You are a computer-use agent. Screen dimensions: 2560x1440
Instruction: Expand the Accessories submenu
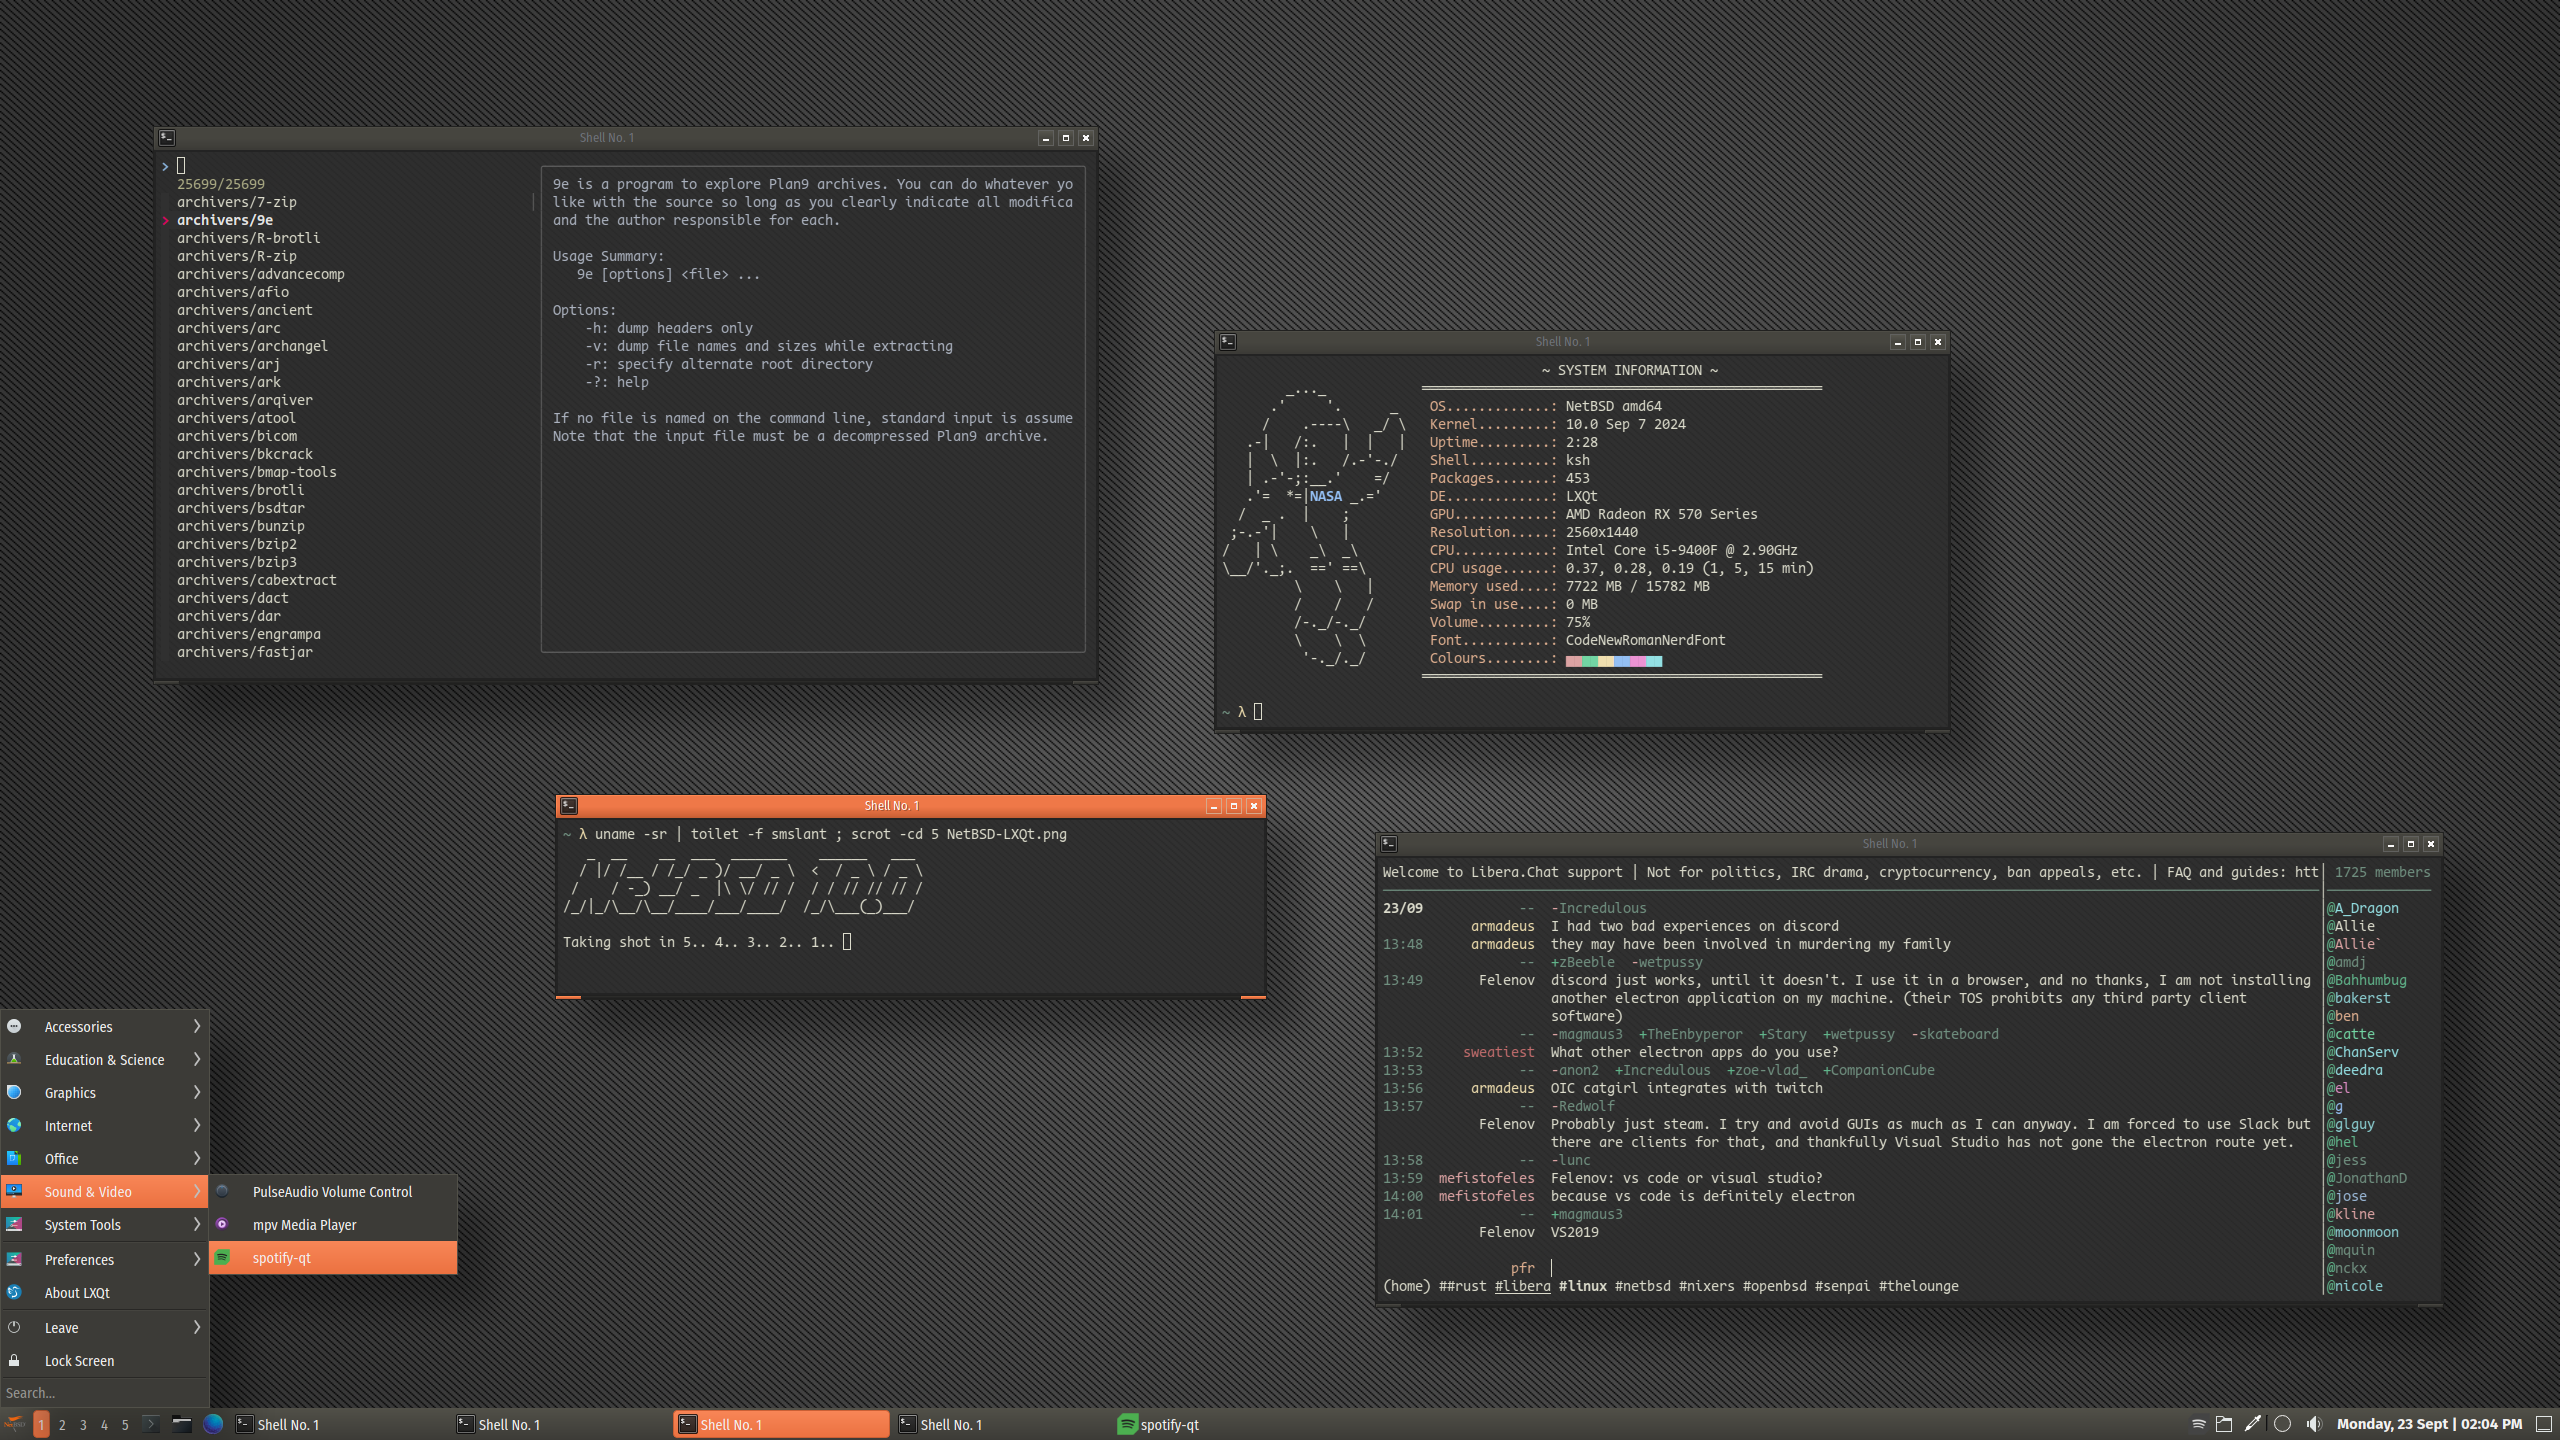104,1027
